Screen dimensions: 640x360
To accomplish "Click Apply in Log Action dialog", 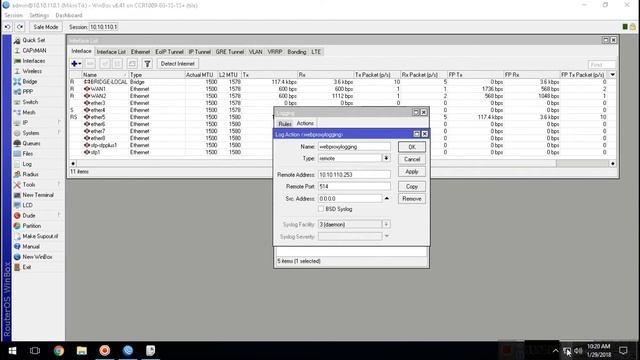I will pos(412,172).
